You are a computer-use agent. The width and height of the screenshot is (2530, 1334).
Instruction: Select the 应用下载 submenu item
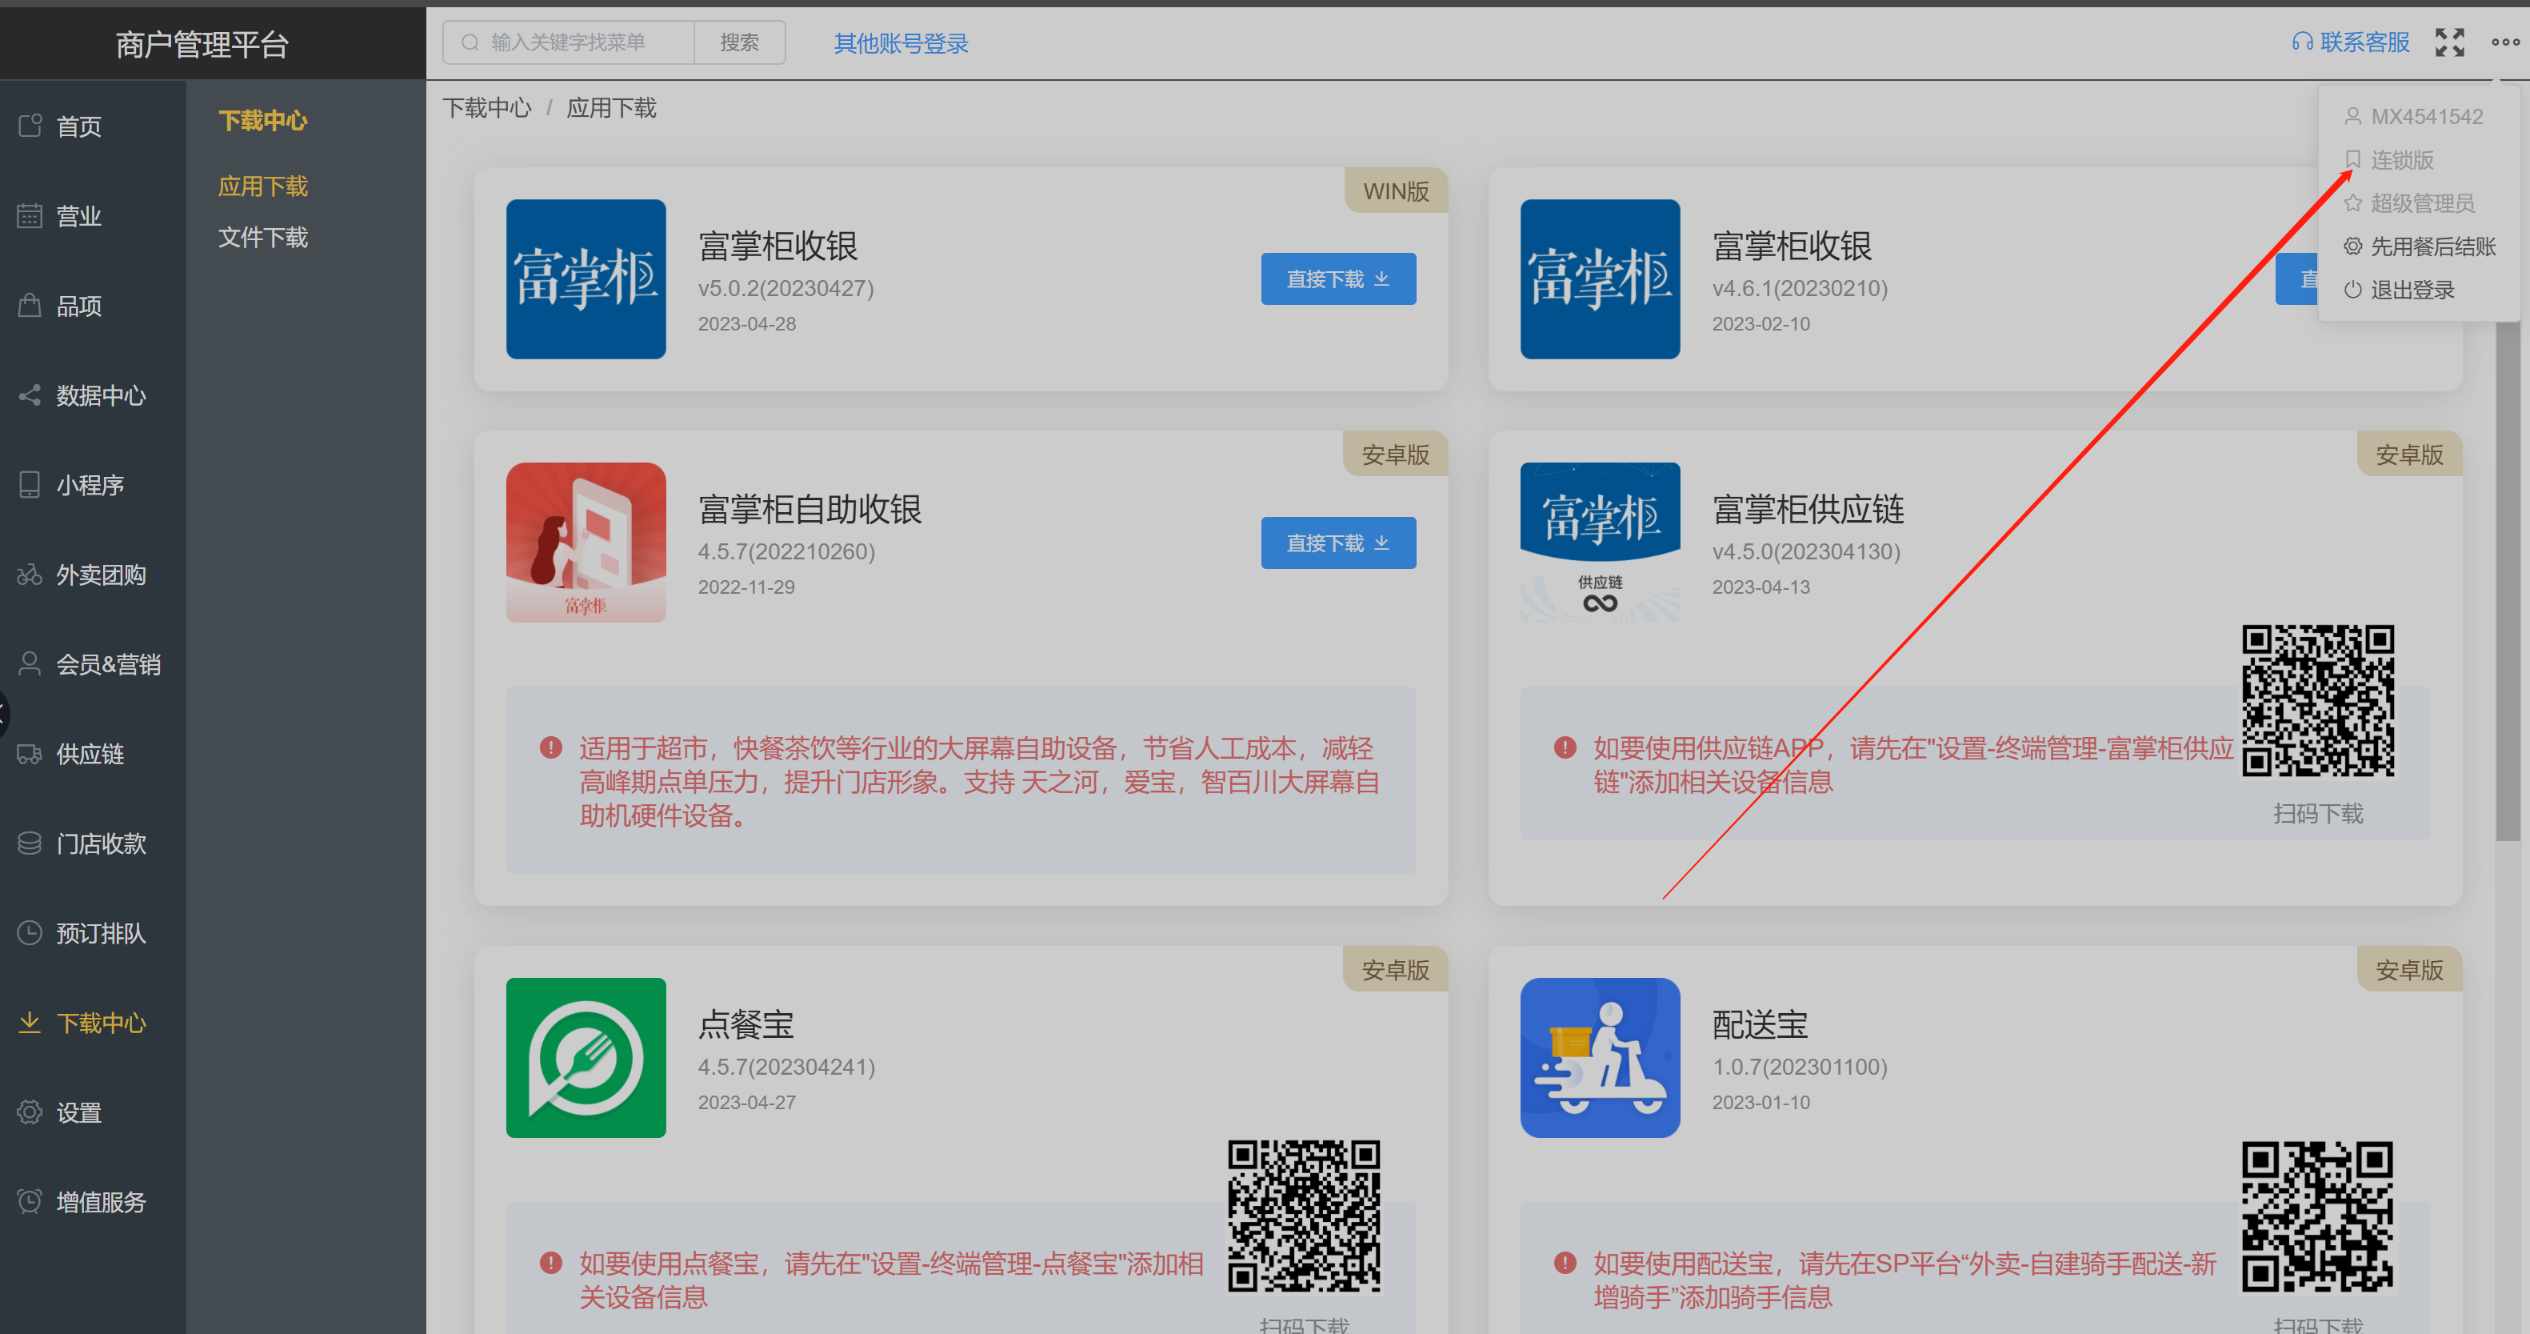[263, 186]
